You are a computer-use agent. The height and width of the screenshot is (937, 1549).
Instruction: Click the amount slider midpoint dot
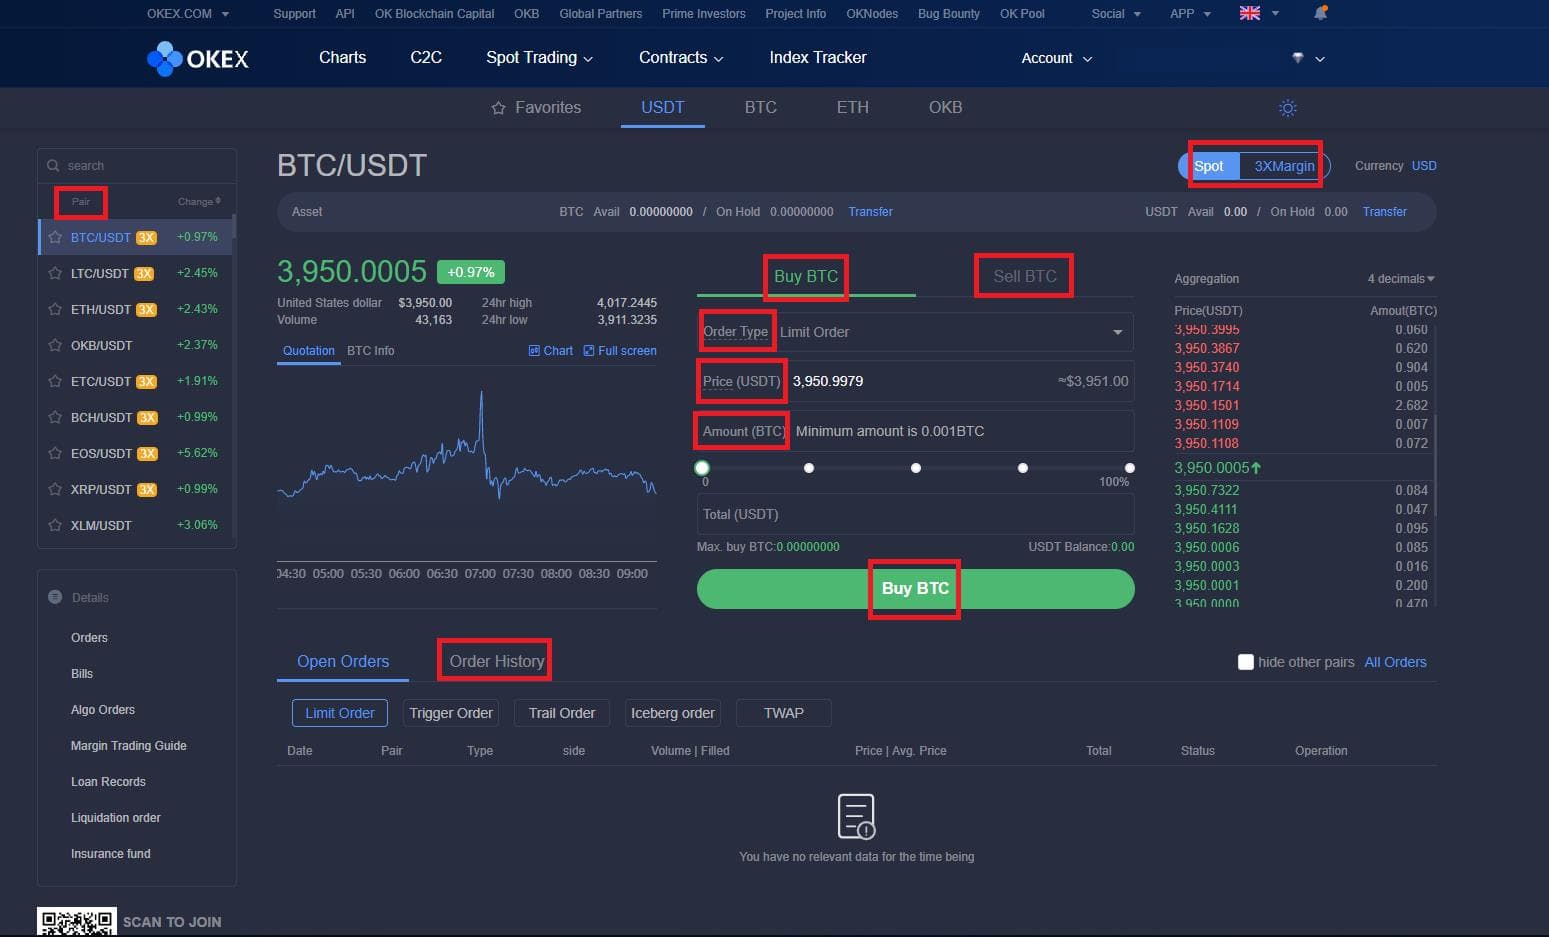[915, 468]
